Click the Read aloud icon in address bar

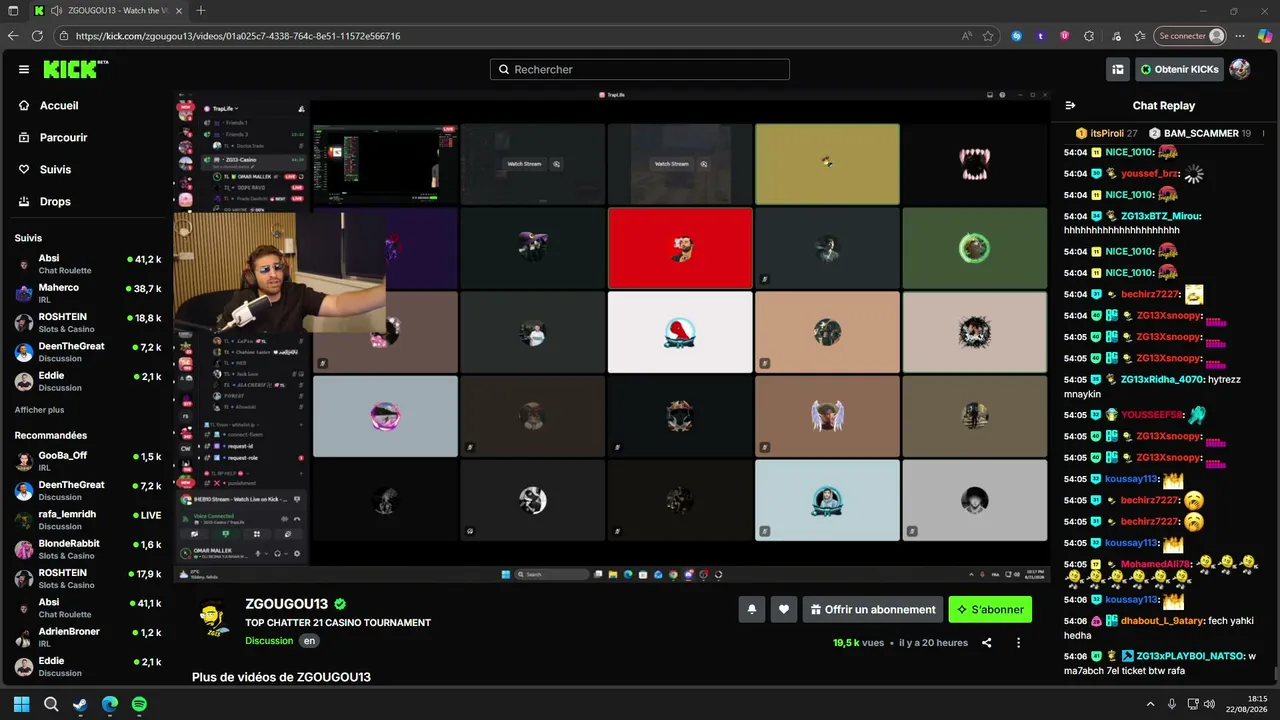(967, 36)
